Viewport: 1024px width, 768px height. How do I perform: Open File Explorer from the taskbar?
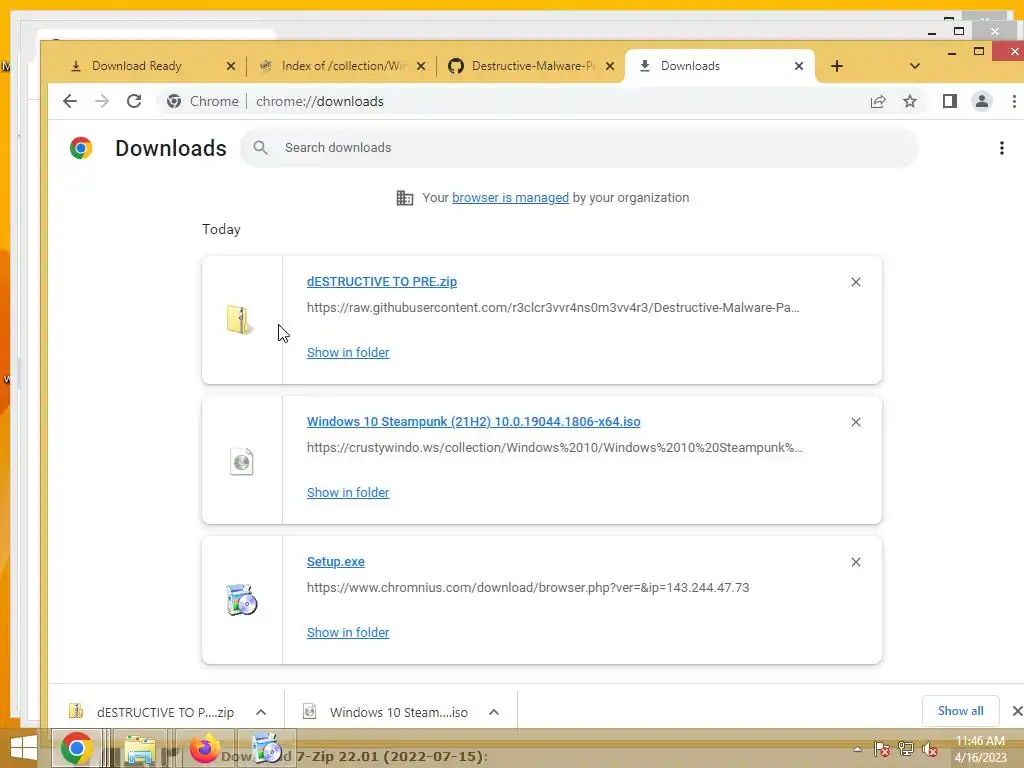coord(140,750)
